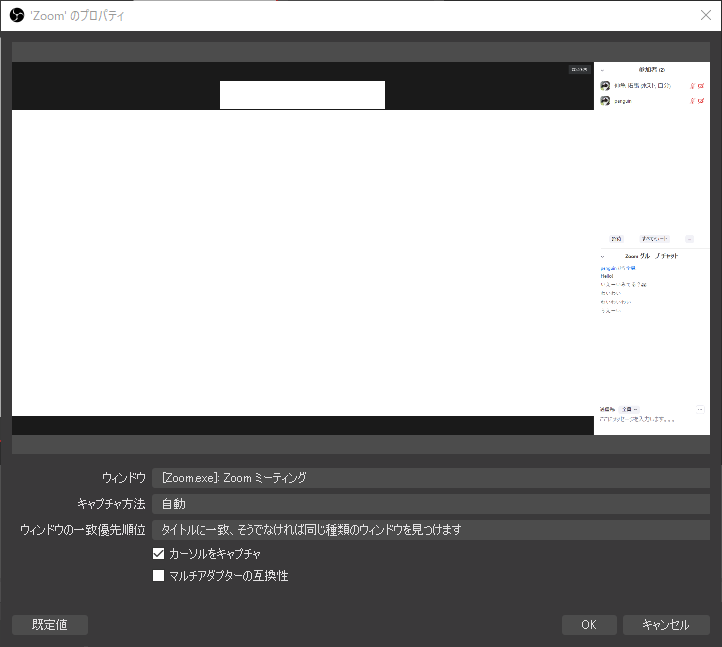Click the first participant avatar in the preview
Viewport: 722px width, 647px height.
click(605, 86)
